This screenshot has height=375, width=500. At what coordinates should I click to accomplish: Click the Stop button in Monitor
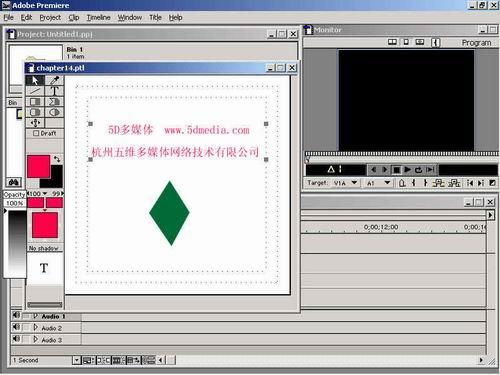point(396,170)
